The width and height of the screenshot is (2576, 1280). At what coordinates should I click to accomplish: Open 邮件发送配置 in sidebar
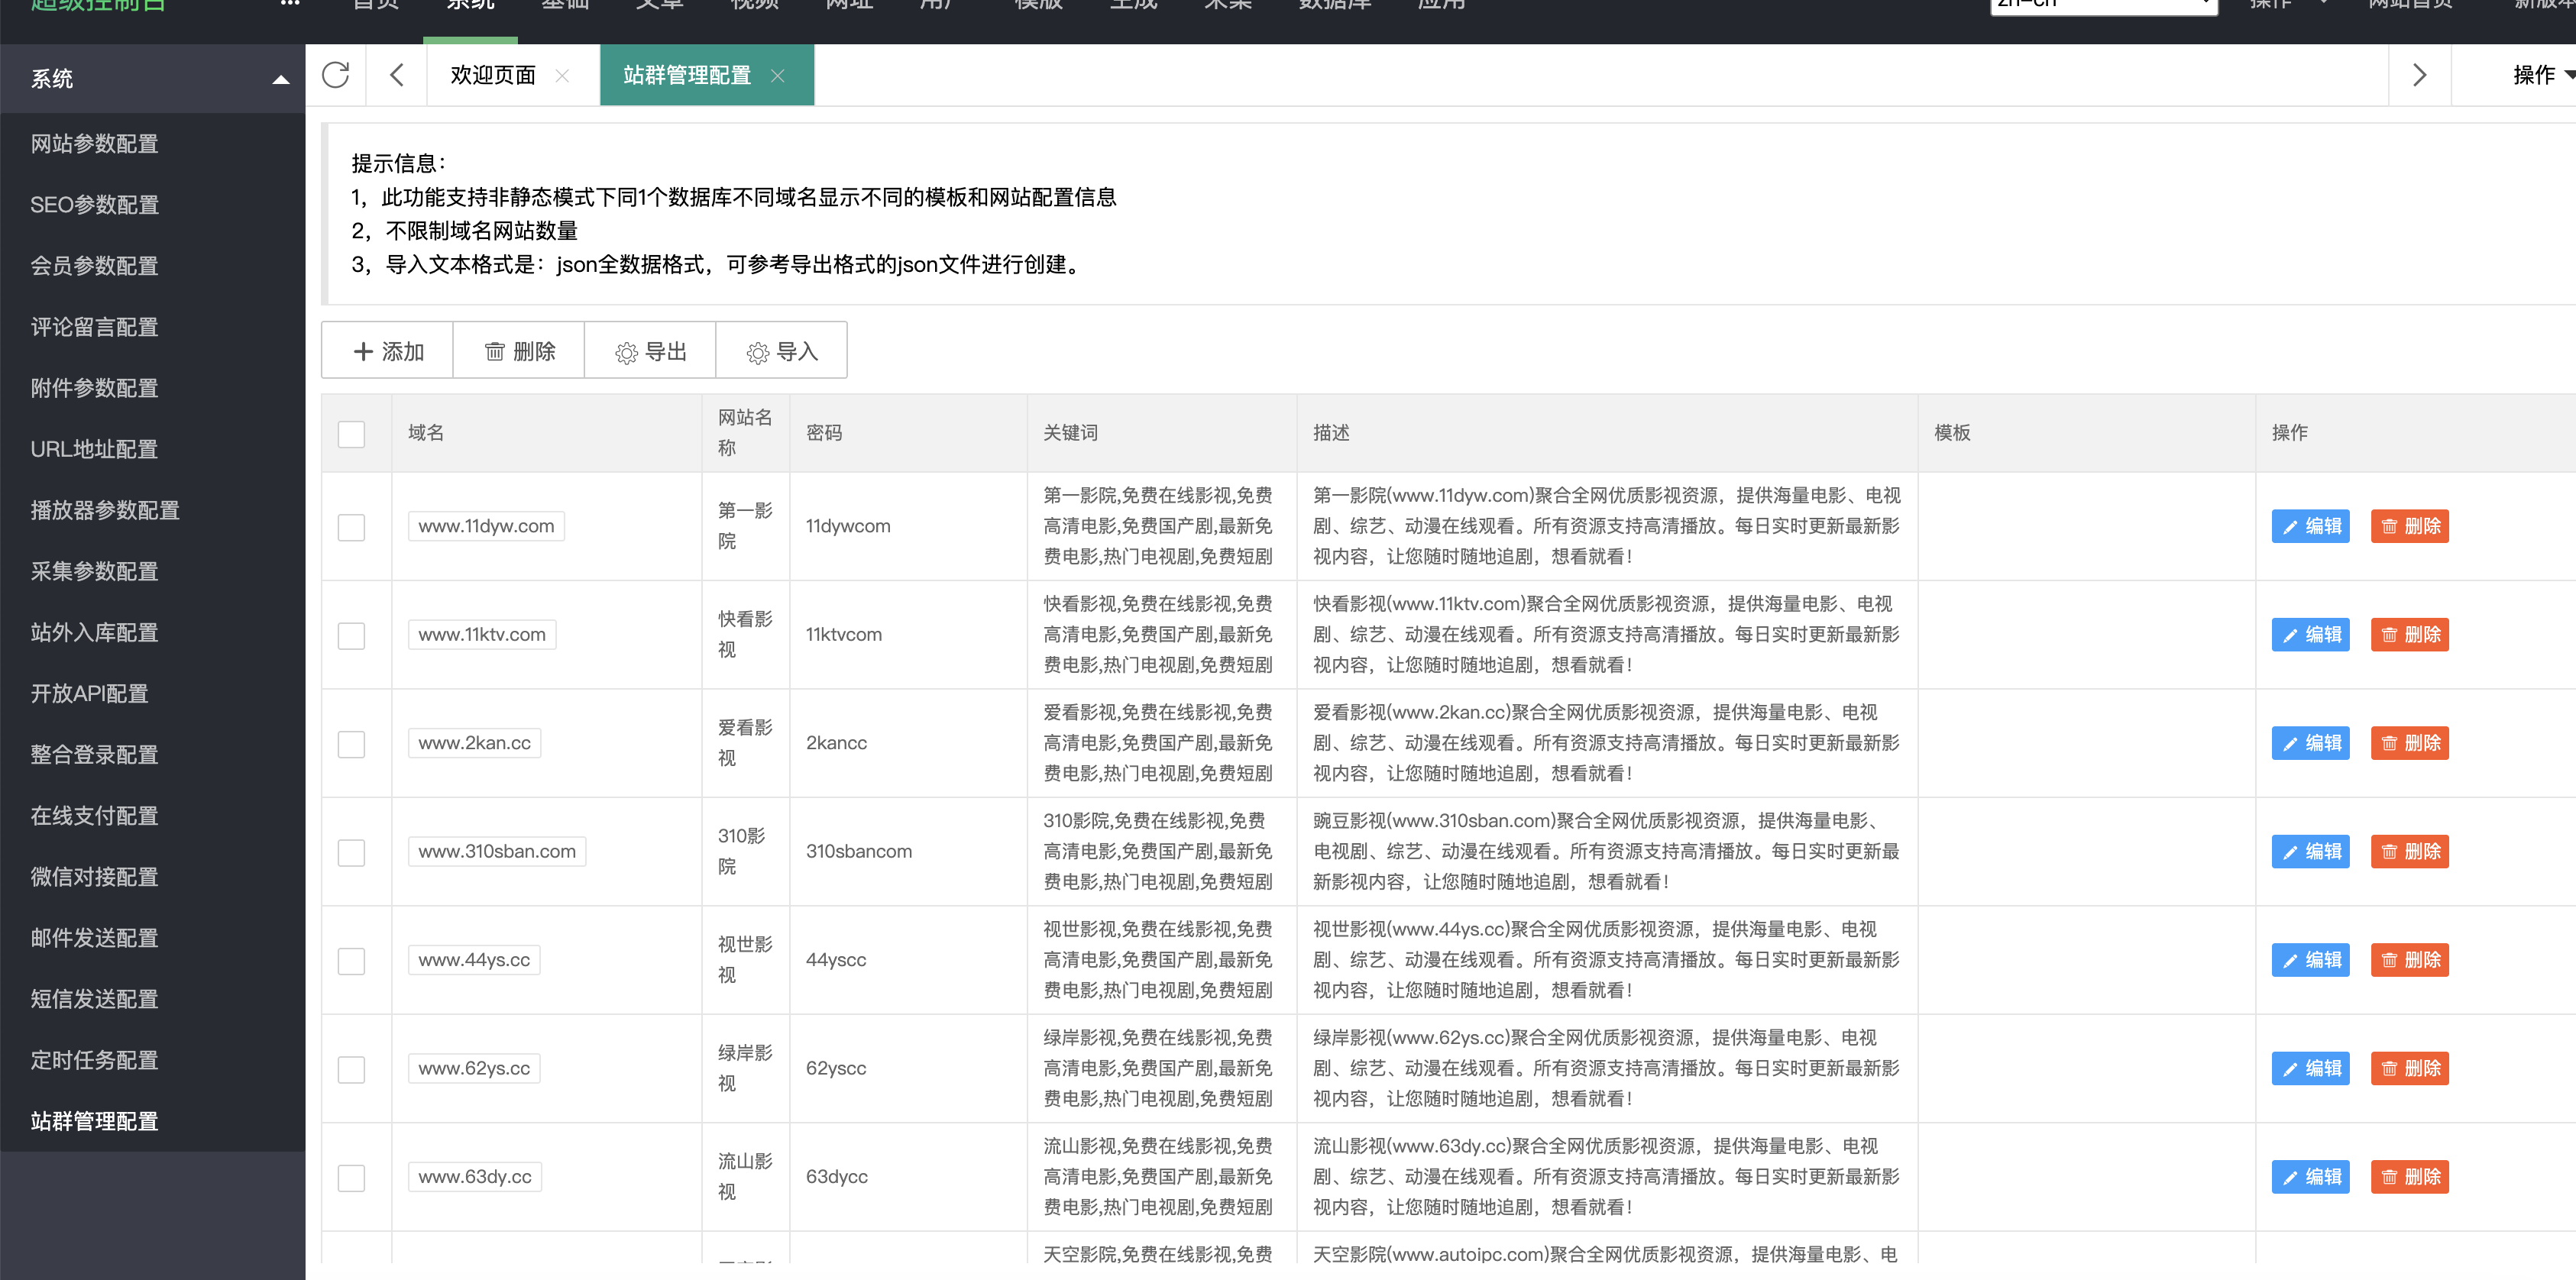click(x=153, y=938)
